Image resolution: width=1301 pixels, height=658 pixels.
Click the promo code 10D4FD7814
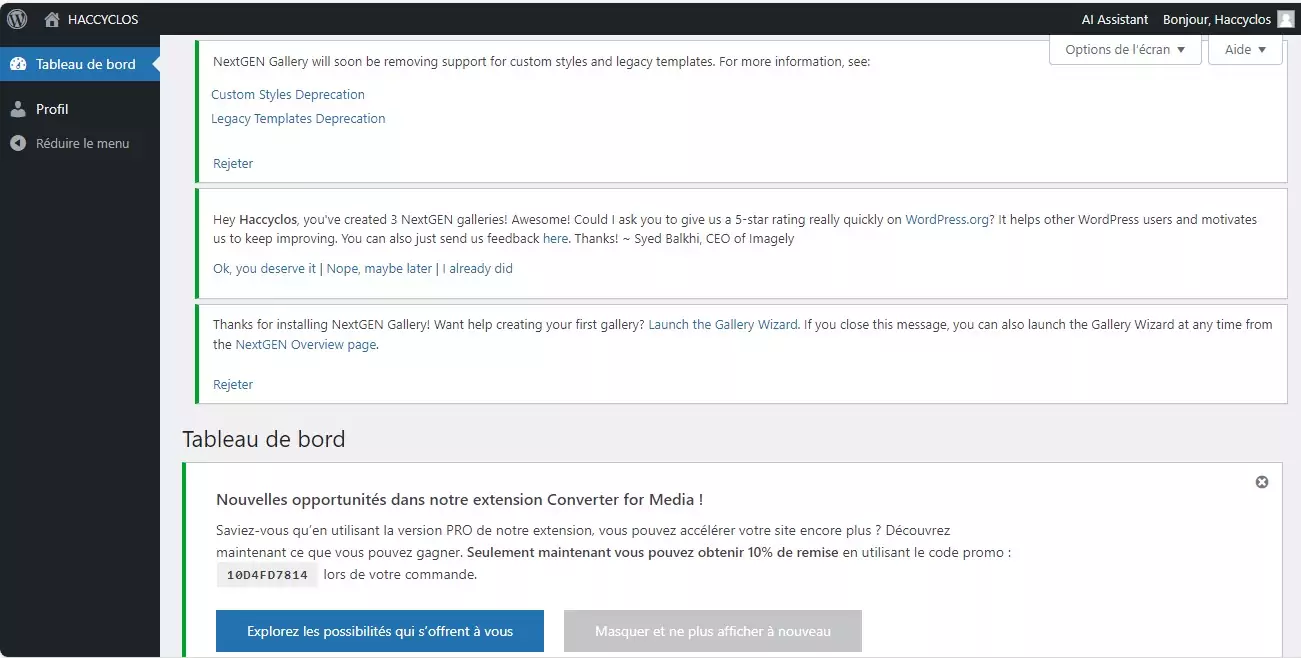pyautogui.click(x=267, y=575)
